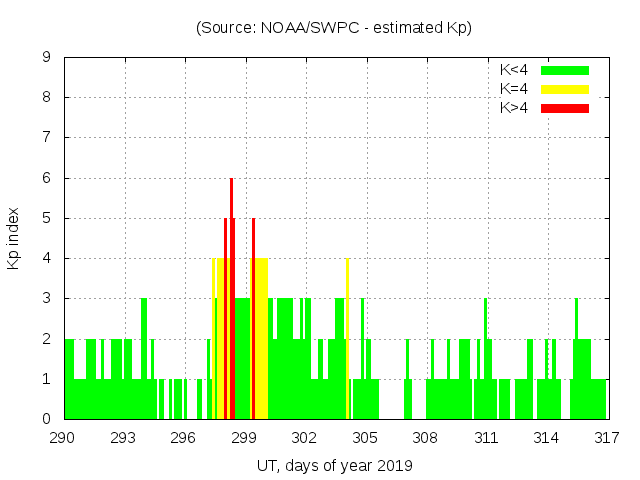
Task: Click the 'UT, days of year 2019' axis label
Action: pos(334,465)
